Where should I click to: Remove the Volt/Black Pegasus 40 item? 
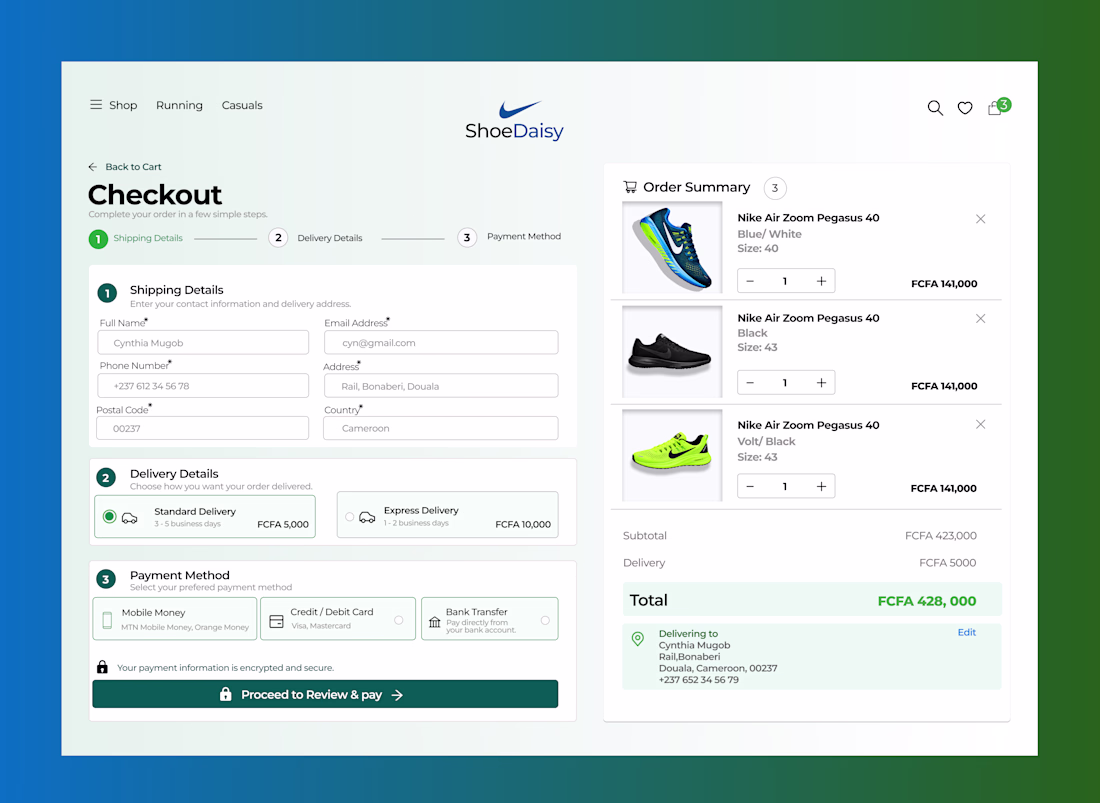click(980, 424)
